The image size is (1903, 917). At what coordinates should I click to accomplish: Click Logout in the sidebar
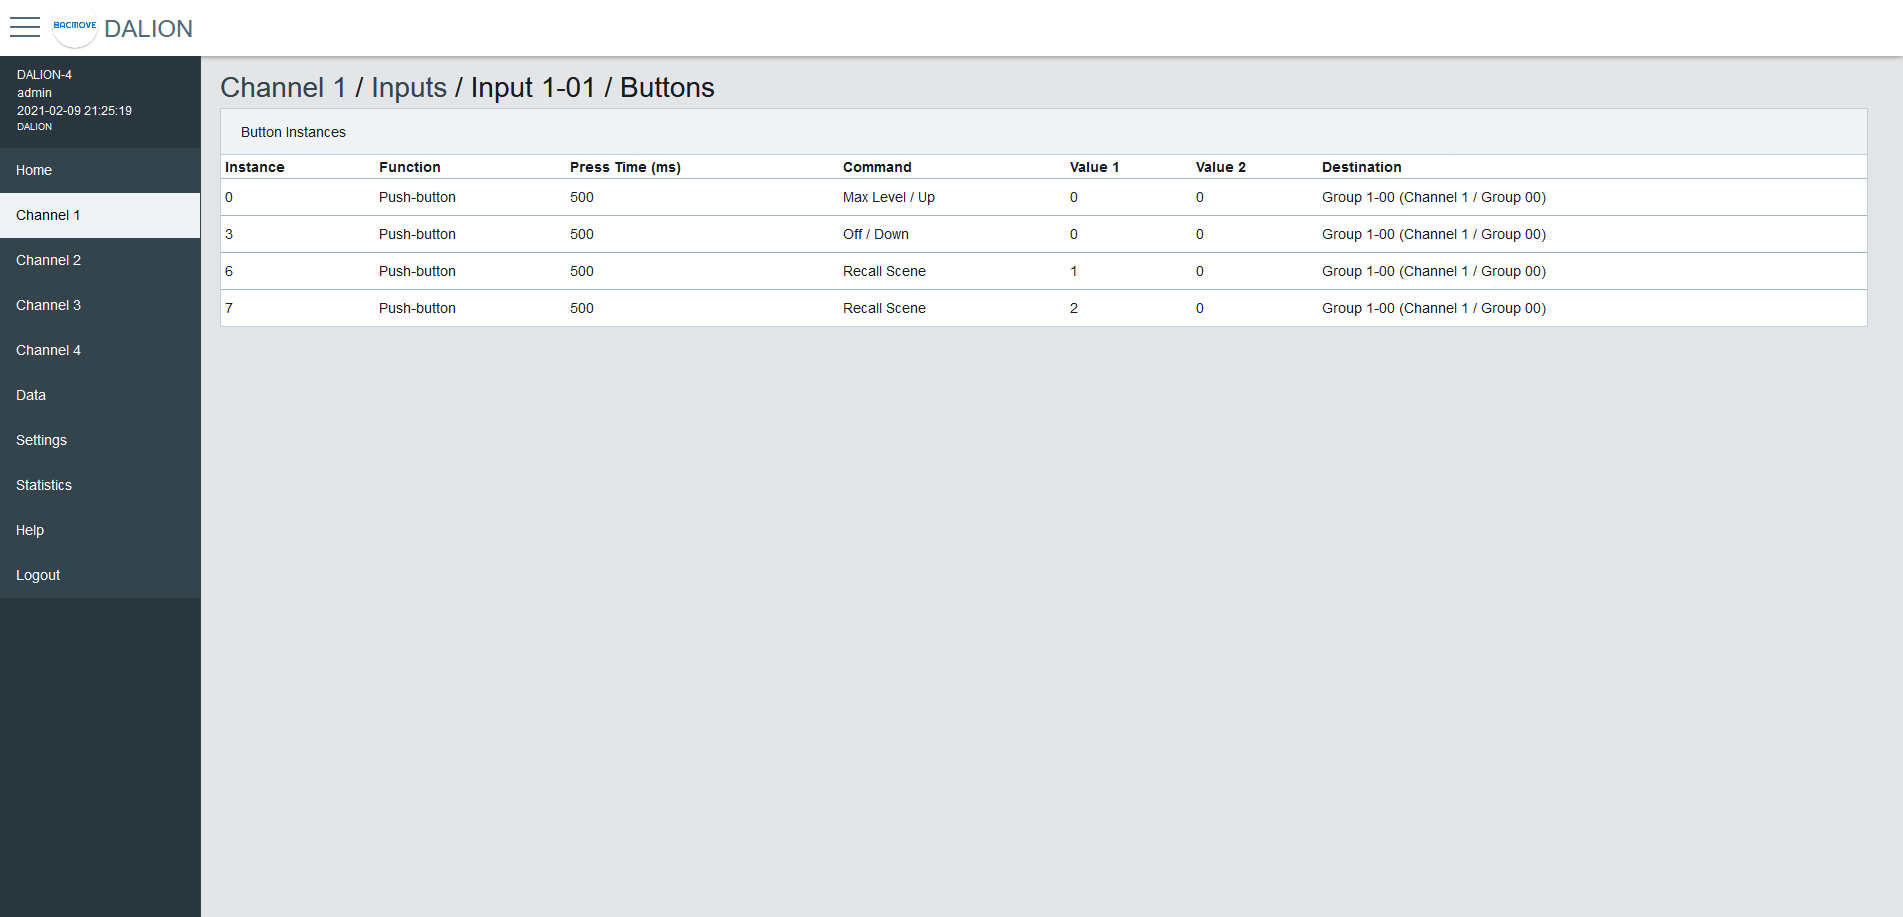pos(38,575)
